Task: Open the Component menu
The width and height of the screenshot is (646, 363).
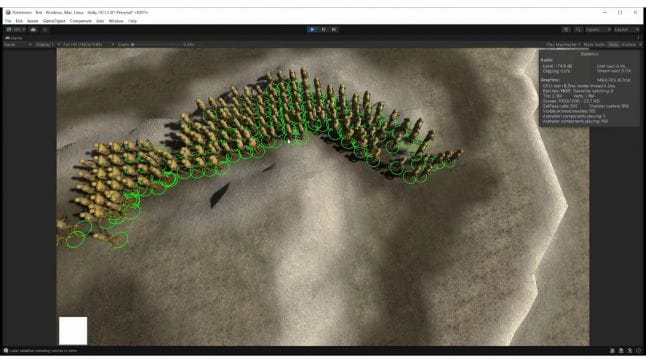Action: (81, 21)
